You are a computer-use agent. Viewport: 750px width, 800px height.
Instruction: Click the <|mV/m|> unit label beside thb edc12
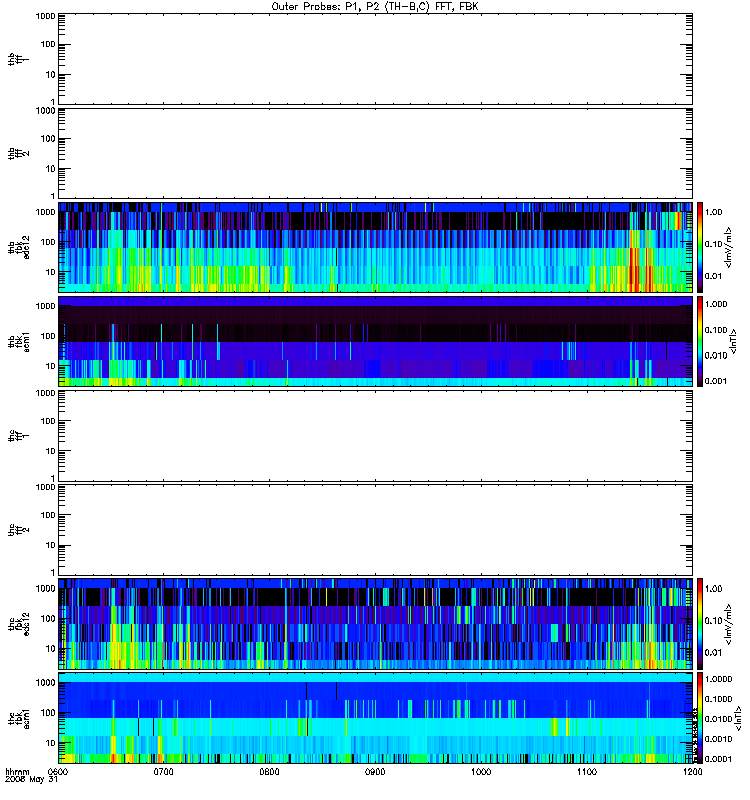click(x=729, y=248)
